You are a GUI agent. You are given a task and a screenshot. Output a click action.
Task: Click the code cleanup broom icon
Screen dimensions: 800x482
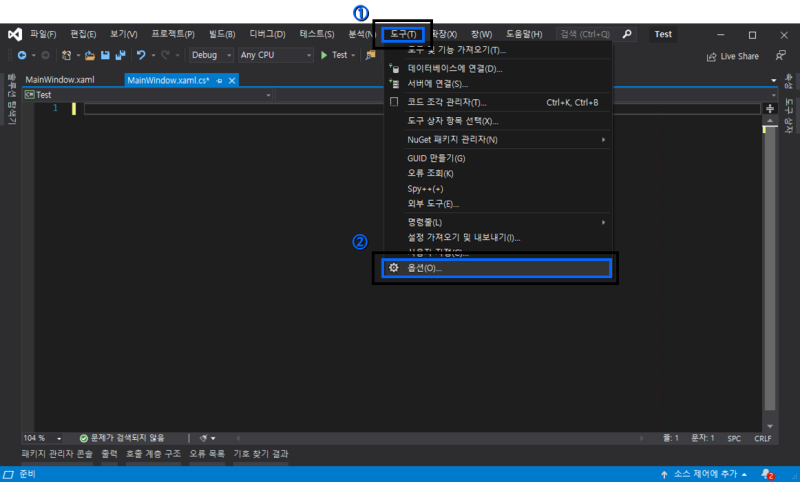point(204,438)
